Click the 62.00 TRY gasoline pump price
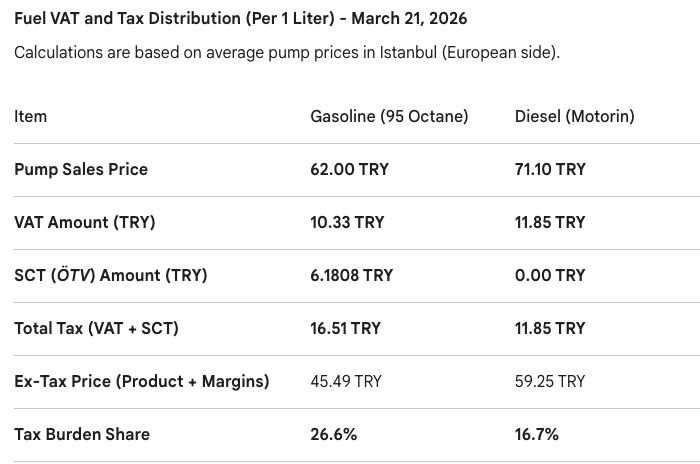 pyautogui.click(x=349, y=169)
